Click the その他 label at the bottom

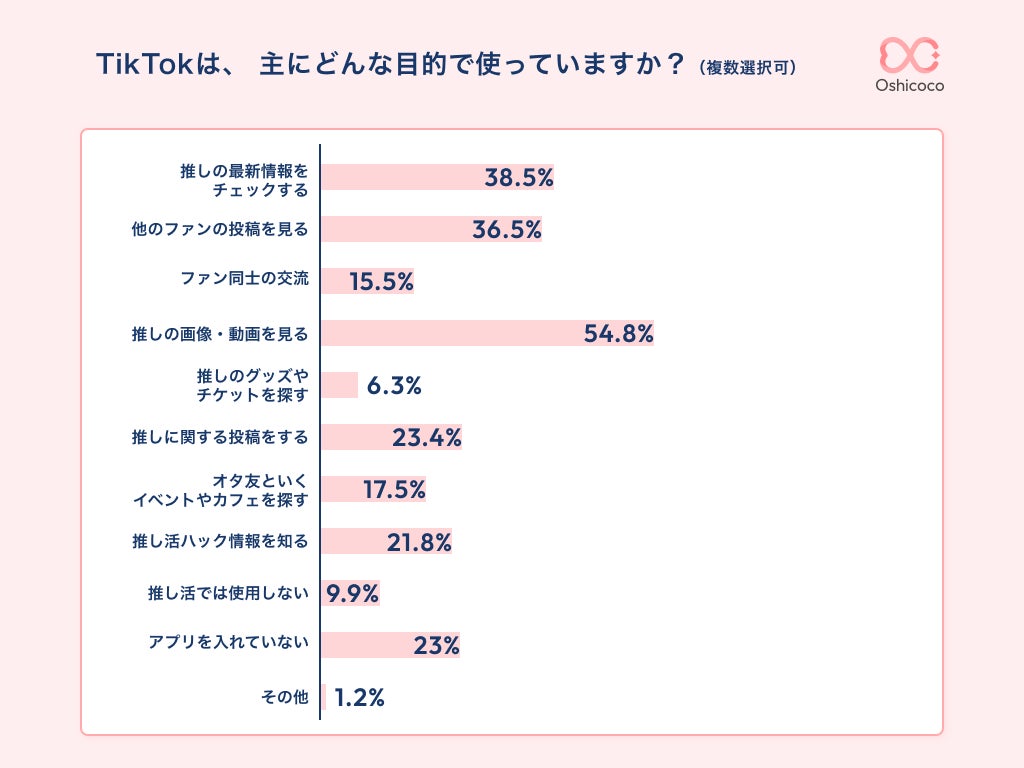pyautogui.click(x=285, y=697)
